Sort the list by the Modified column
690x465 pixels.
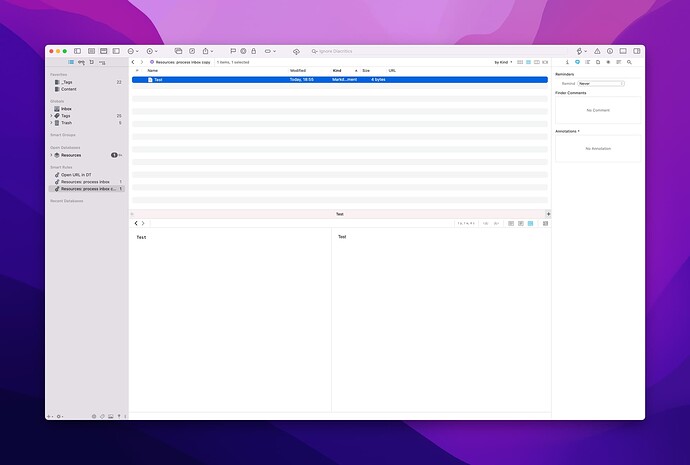pos(298,70)
